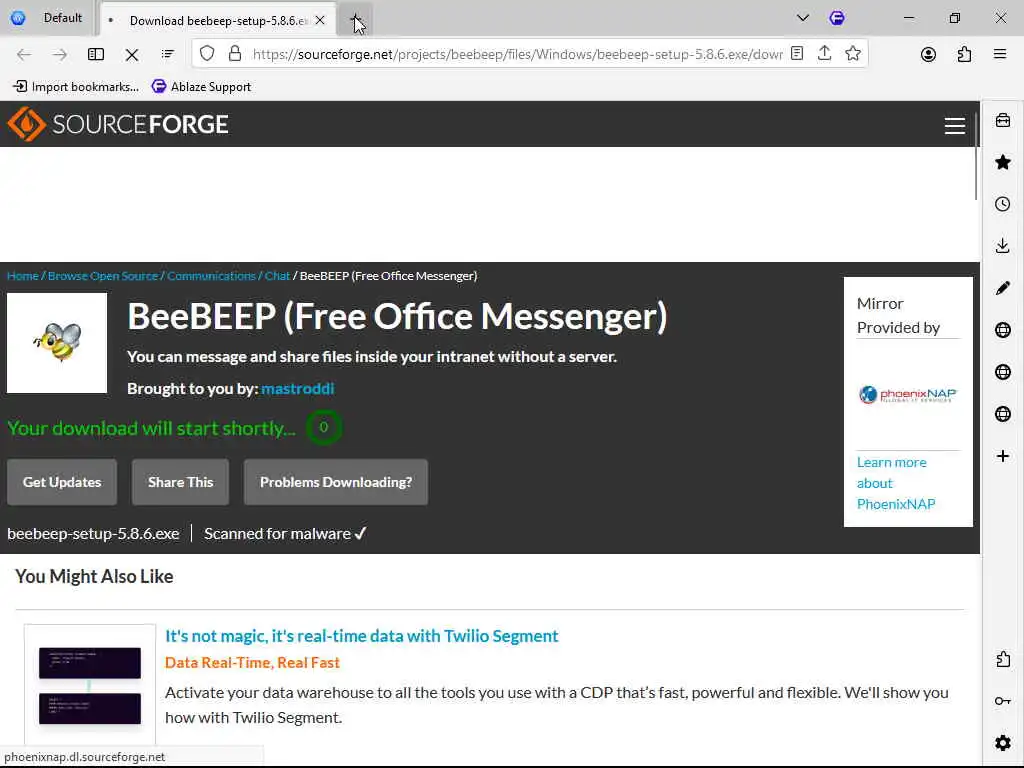Viewport: 1024px width, 768px height.
Task: Click the page vertical scrollbar thumb
Action: click(x=976, y=157)
